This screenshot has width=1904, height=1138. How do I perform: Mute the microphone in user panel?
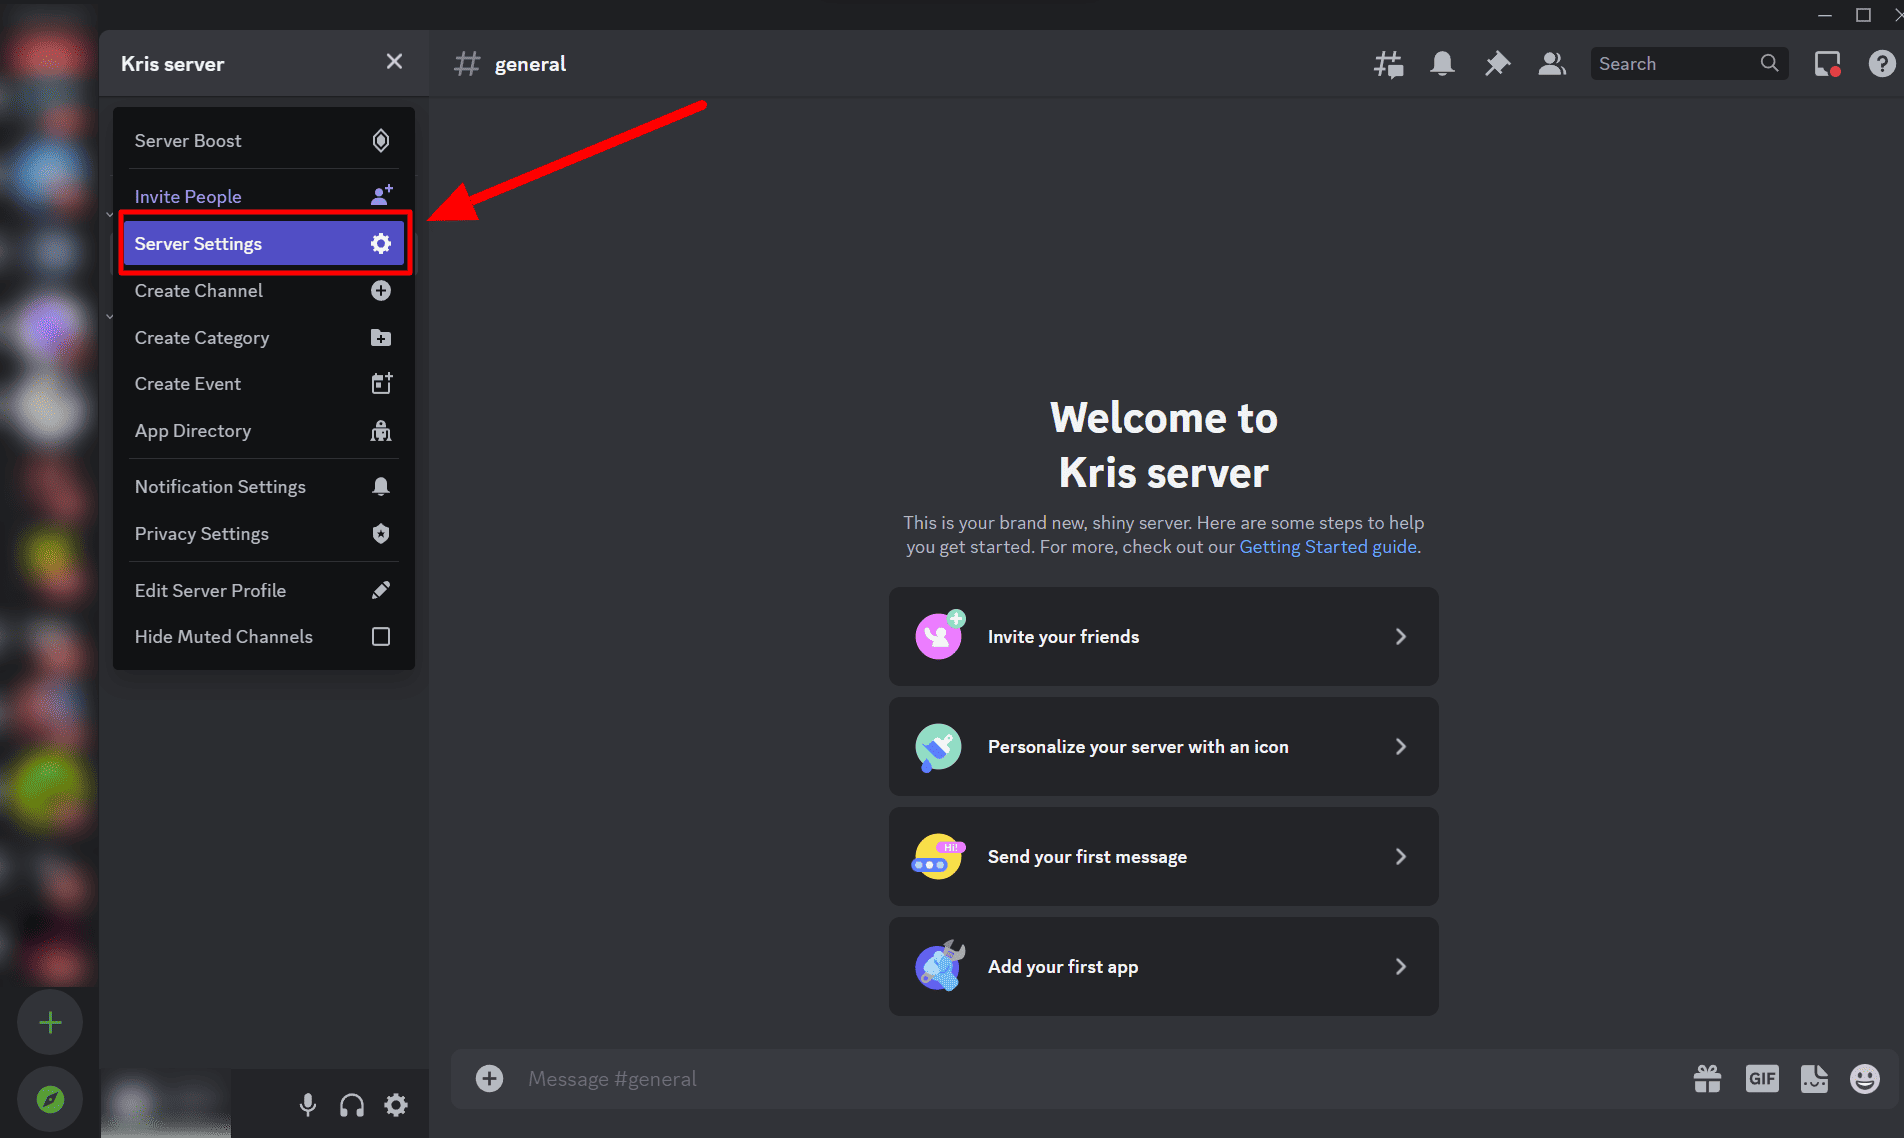point(308,1105)
